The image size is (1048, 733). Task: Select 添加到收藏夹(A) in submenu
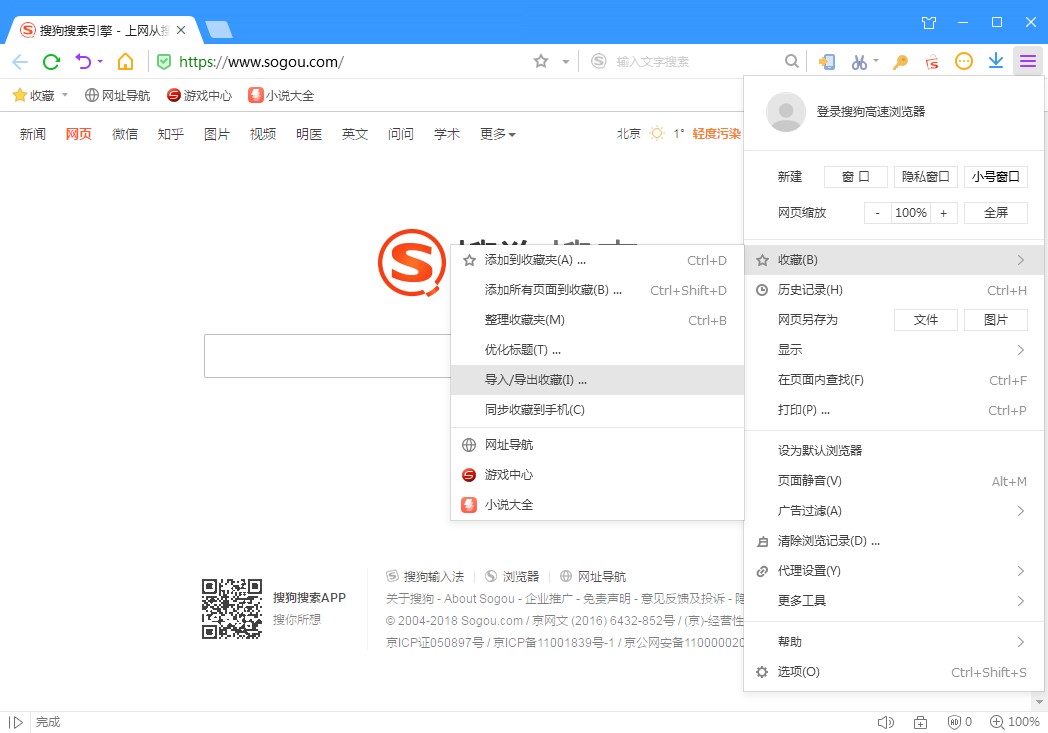coord(598,261)
